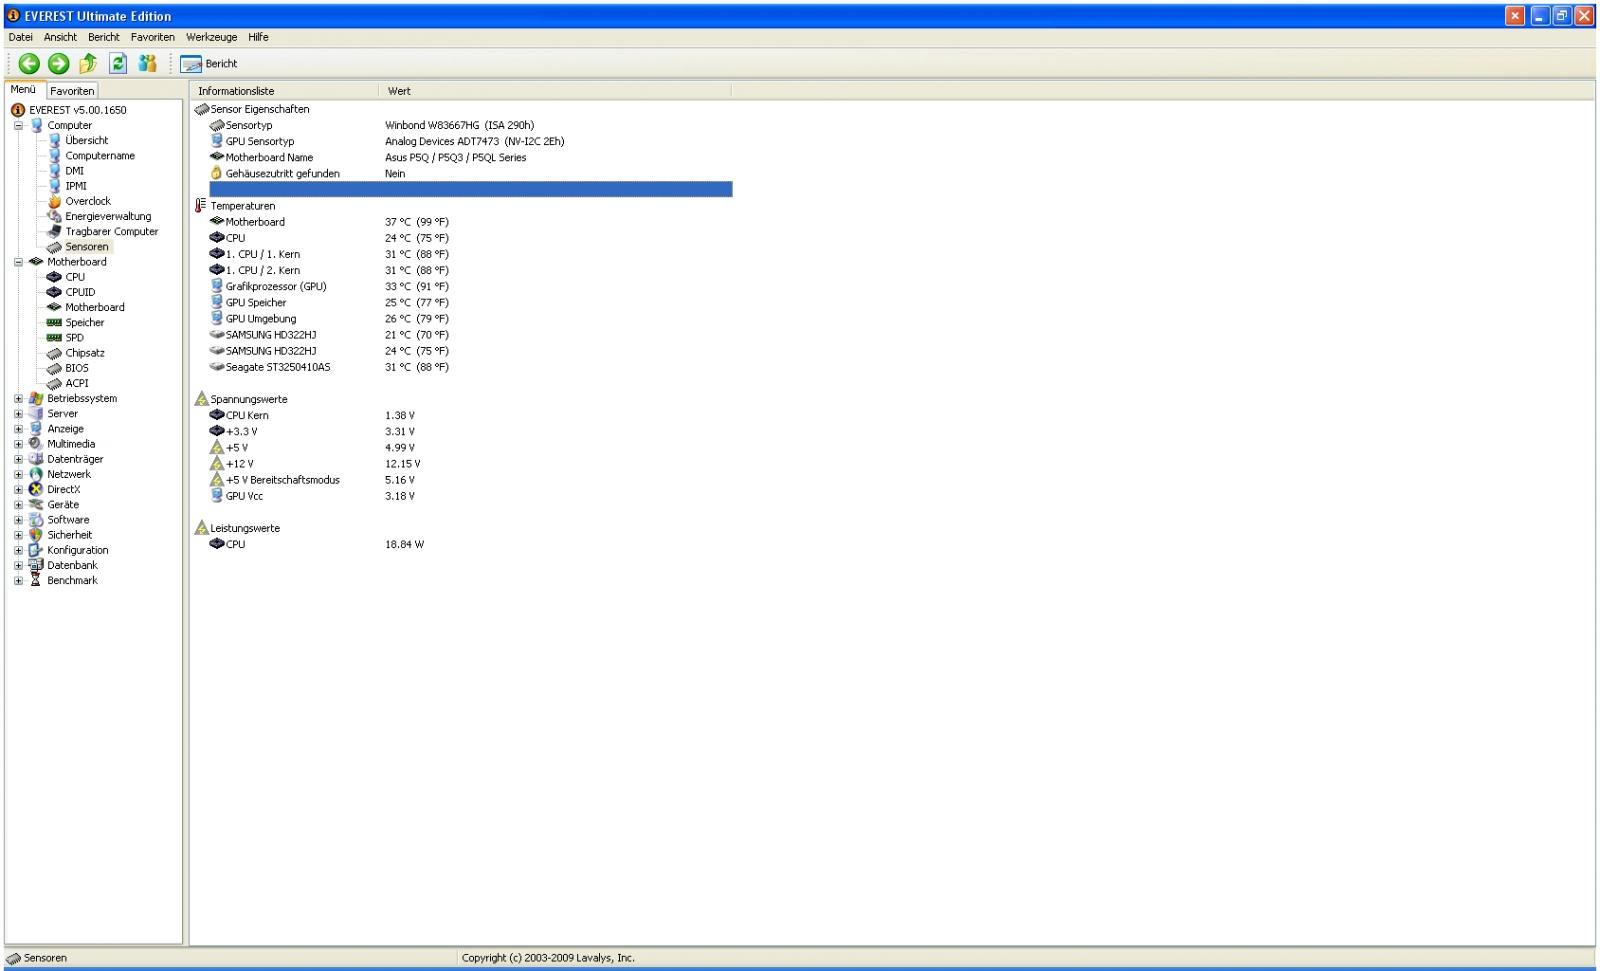Select Übersicht in the tree

[86, 141]
